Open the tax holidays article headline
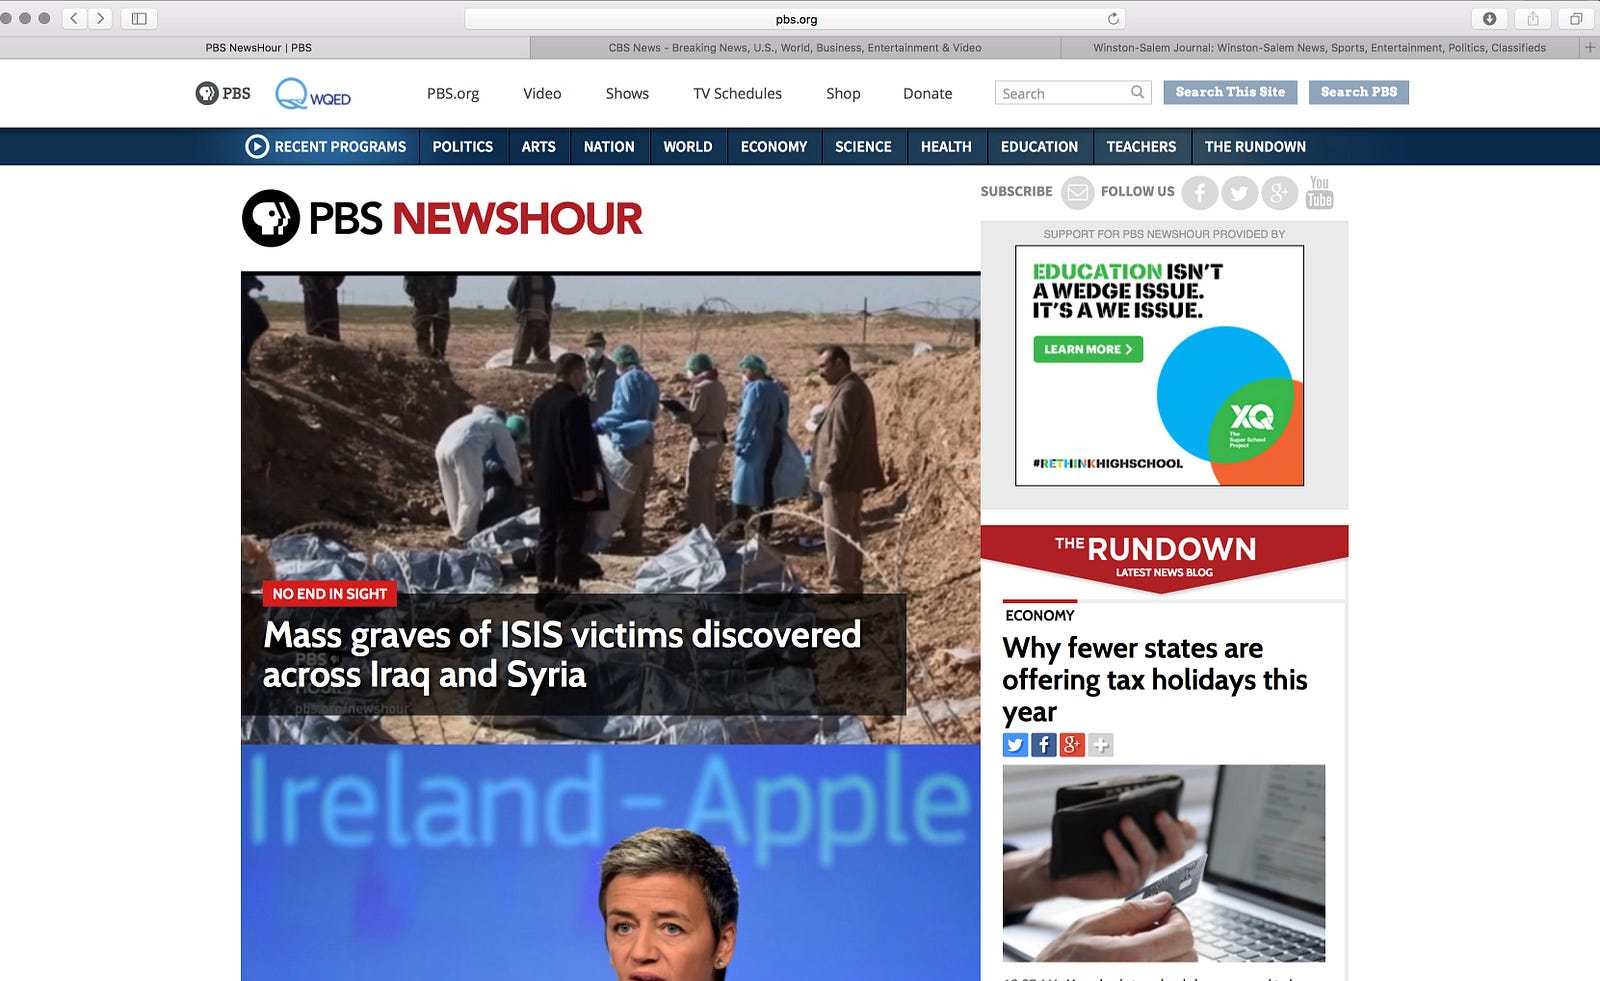The width and height of the screenshot is (1600, 981). pos(1155,680)
